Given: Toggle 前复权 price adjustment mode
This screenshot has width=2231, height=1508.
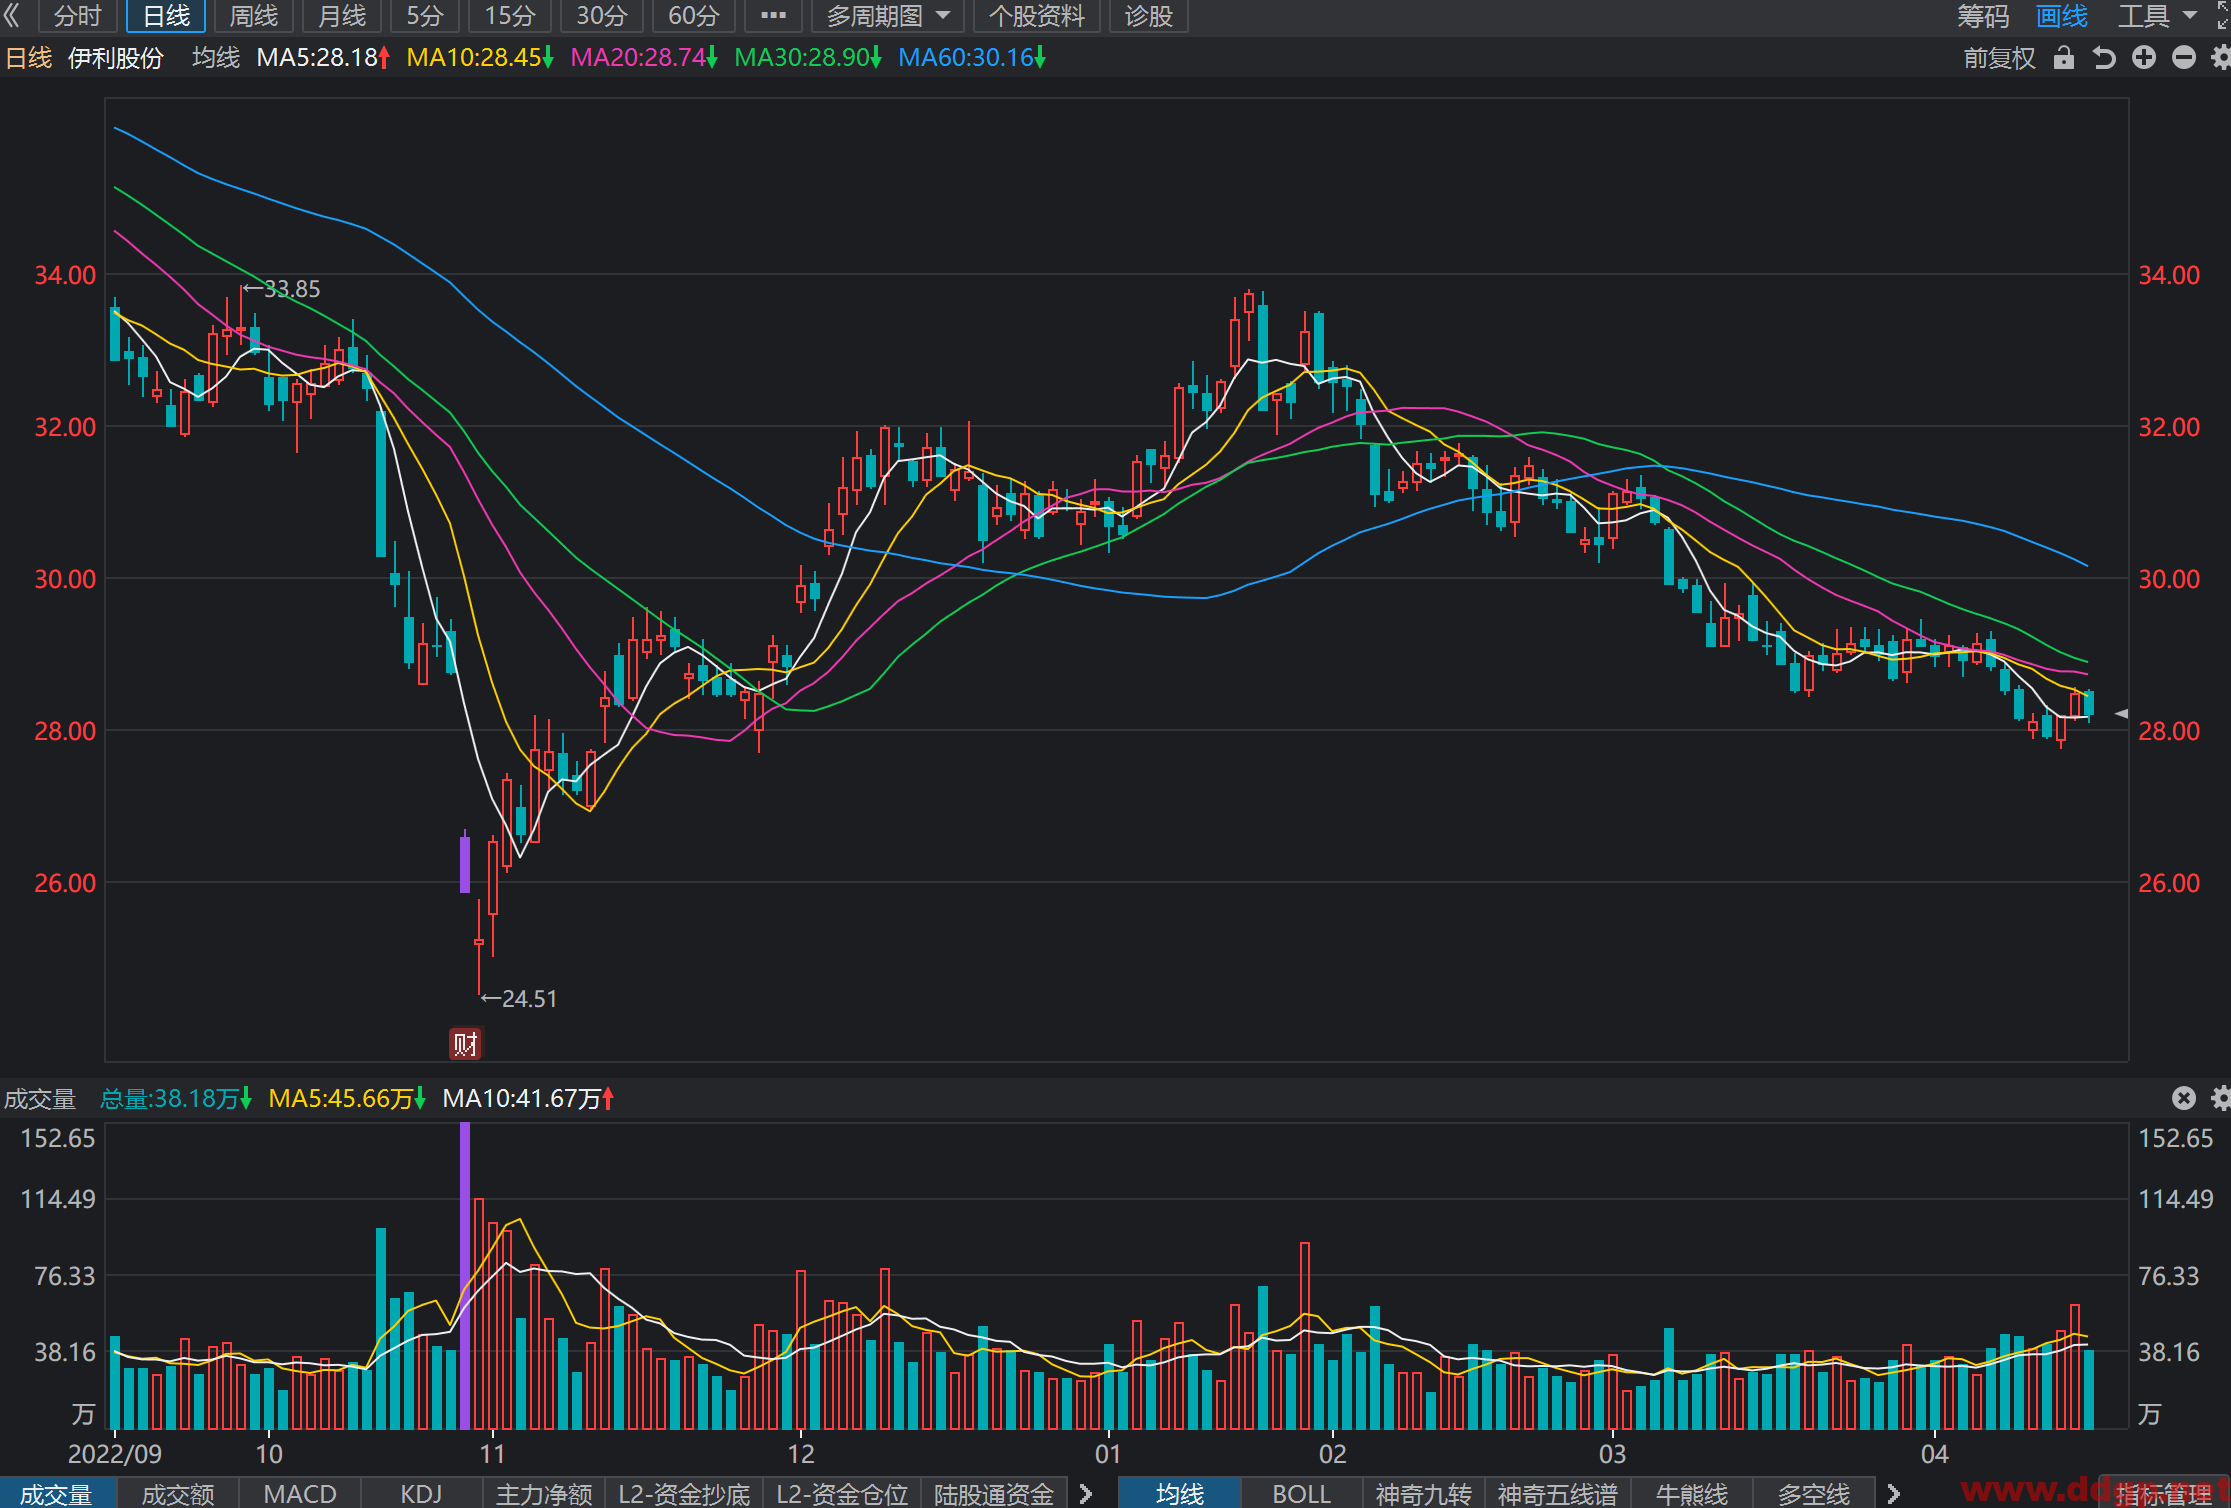Looking at the screenshot, I should [x=1999, y=58].
